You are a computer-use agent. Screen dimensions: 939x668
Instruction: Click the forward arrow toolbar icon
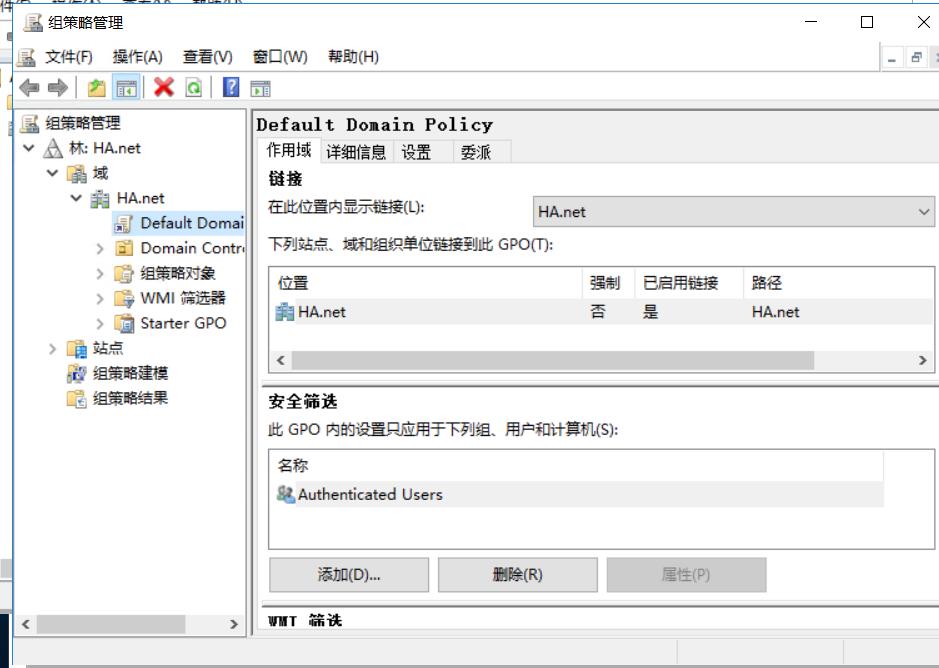[x=58, y=88]
